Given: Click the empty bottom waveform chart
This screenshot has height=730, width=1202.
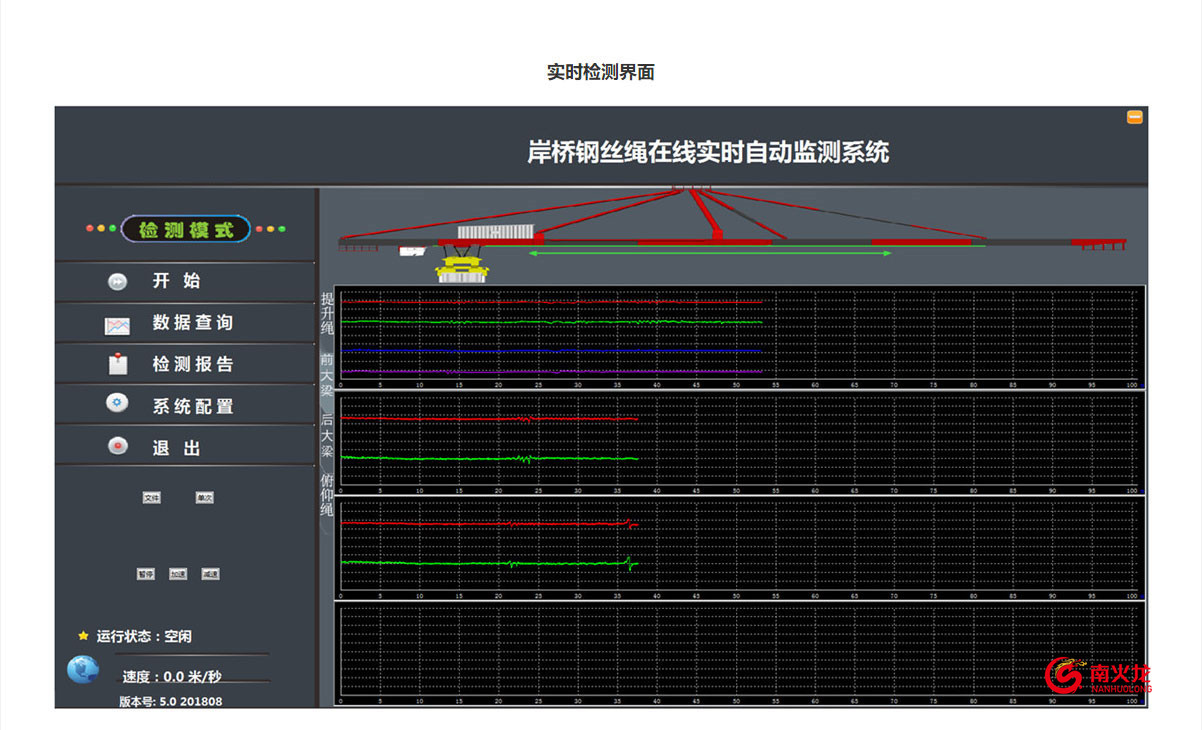Looking at the screenshot, I should point(740,651).
